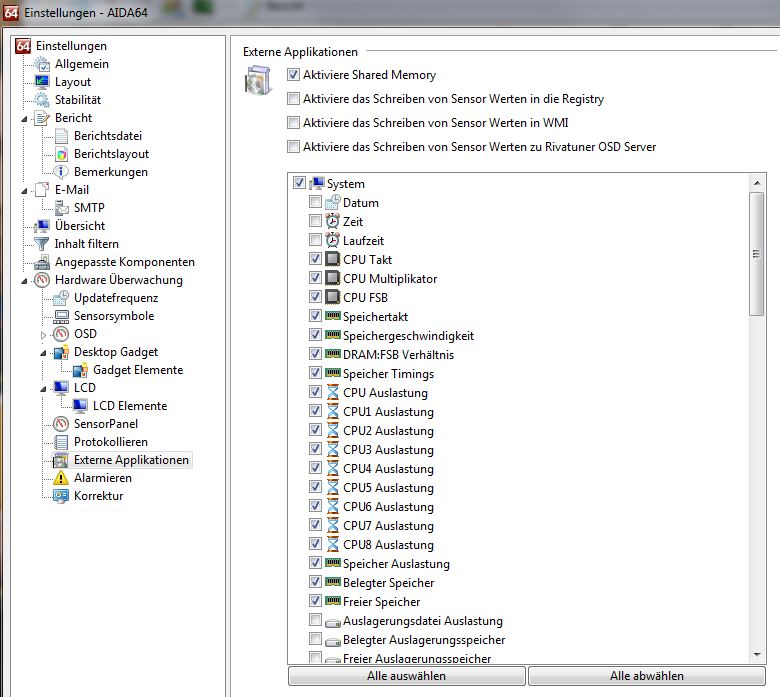Screen dimensions: 780x697
Task: Expand the OSD tree node
Action: [43, 335]
